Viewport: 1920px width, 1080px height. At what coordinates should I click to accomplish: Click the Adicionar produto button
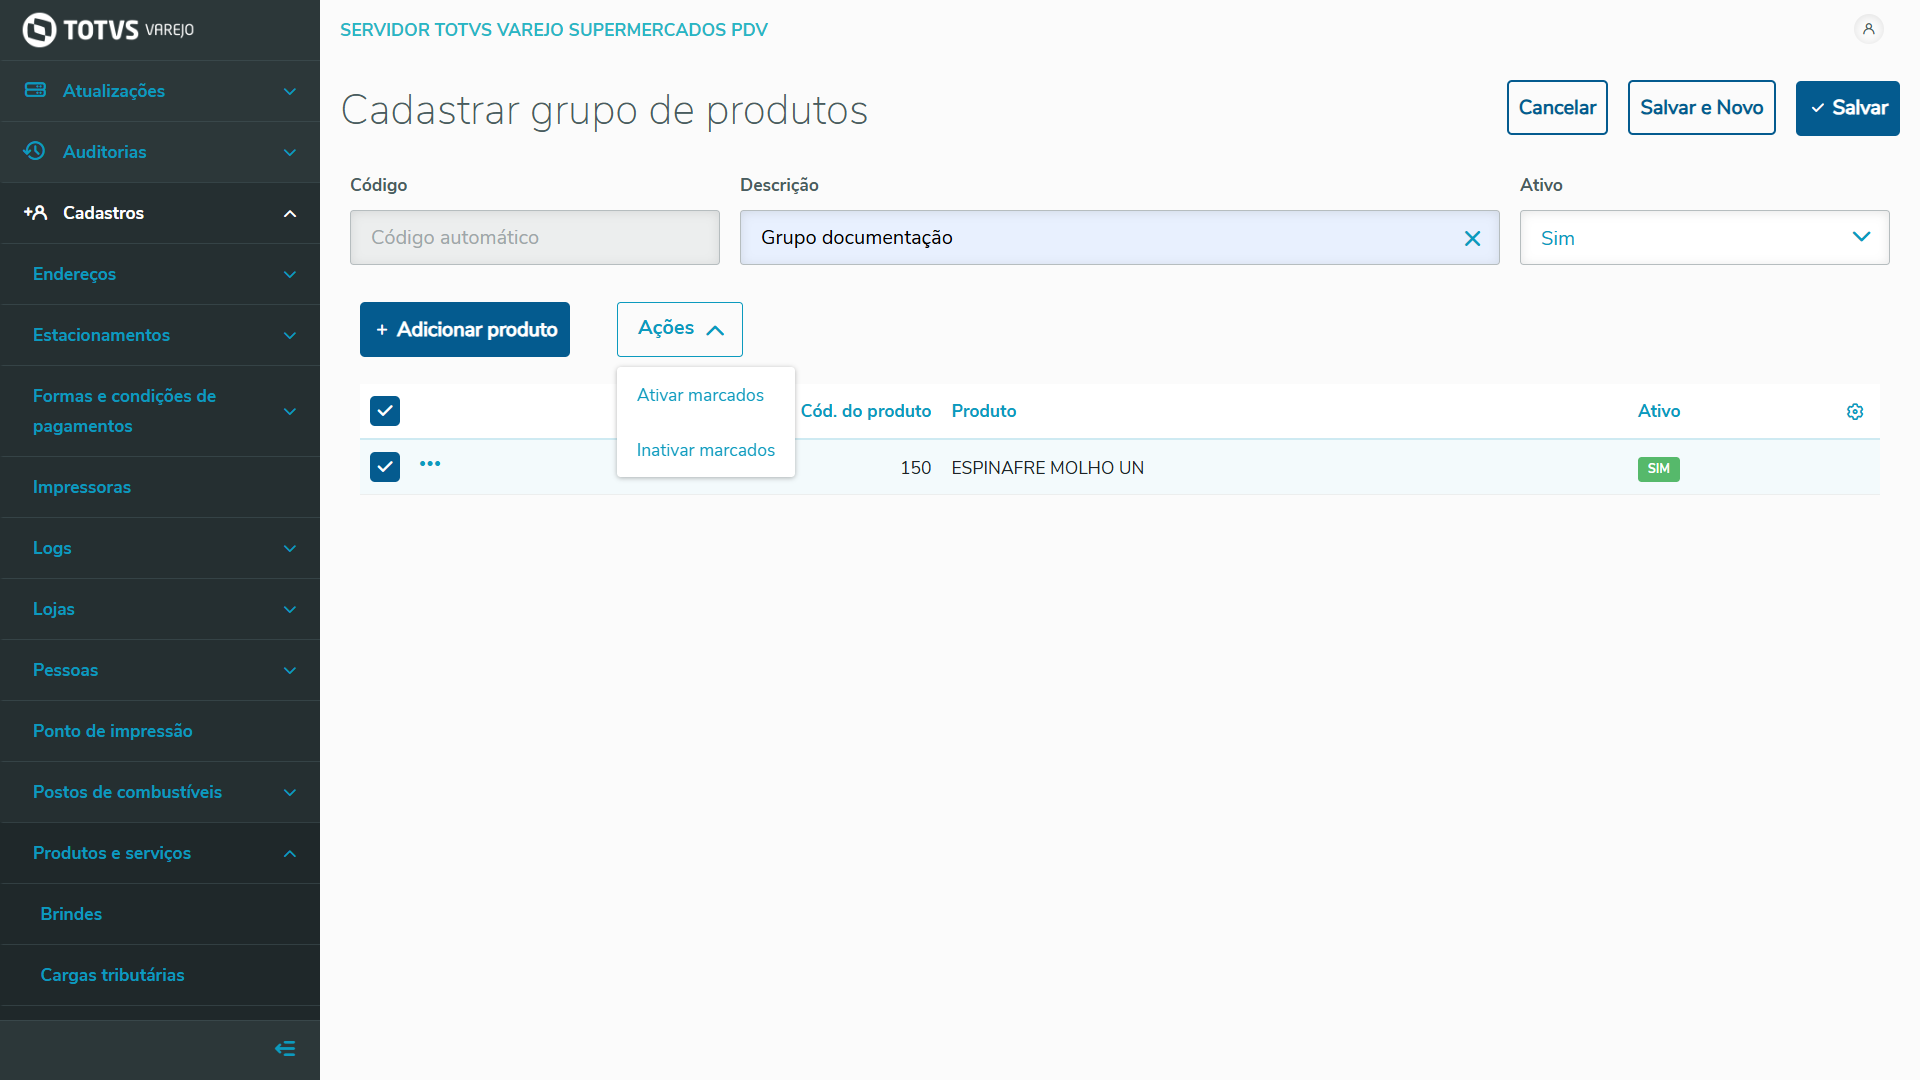click(x=465, y=329)
